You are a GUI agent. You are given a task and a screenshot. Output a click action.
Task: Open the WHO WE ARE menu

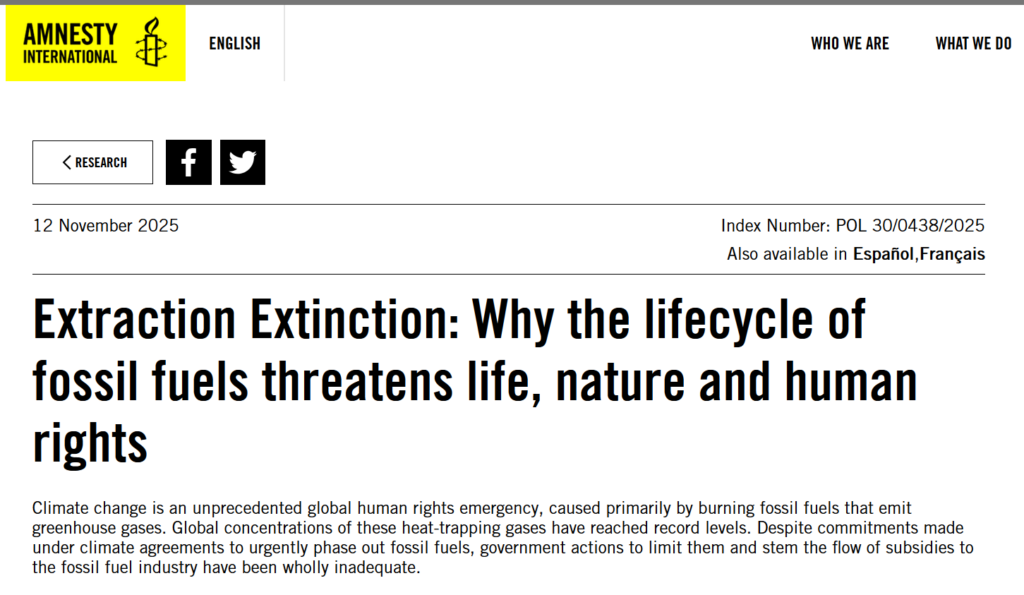point(850,44)
